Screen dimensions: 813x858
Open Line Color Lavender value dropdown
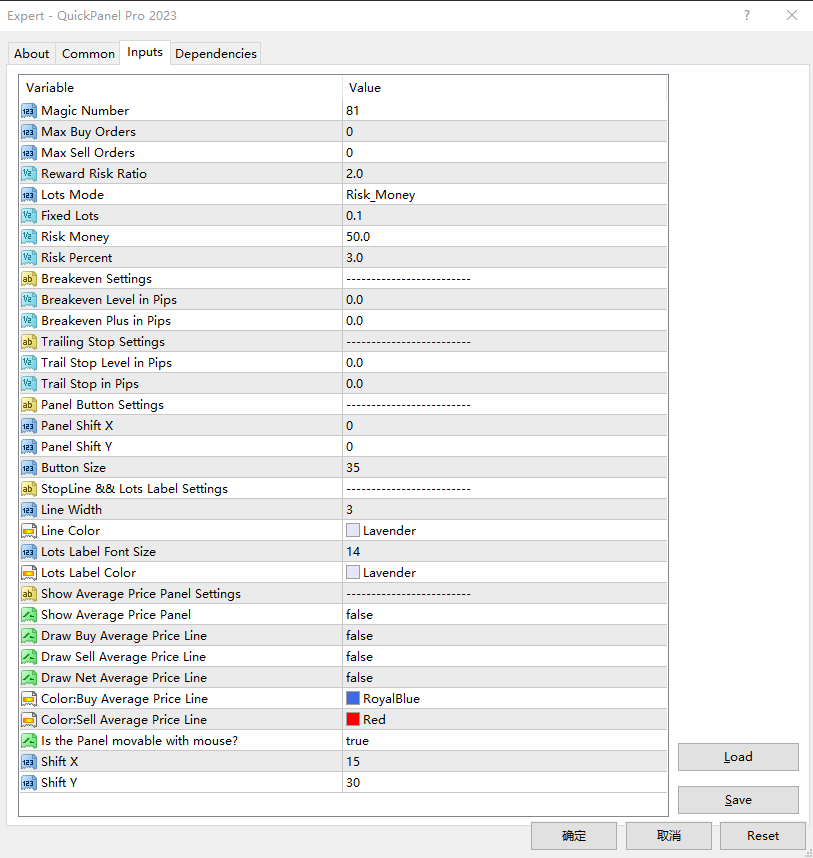pyautogui.click(x=504, y=531)
